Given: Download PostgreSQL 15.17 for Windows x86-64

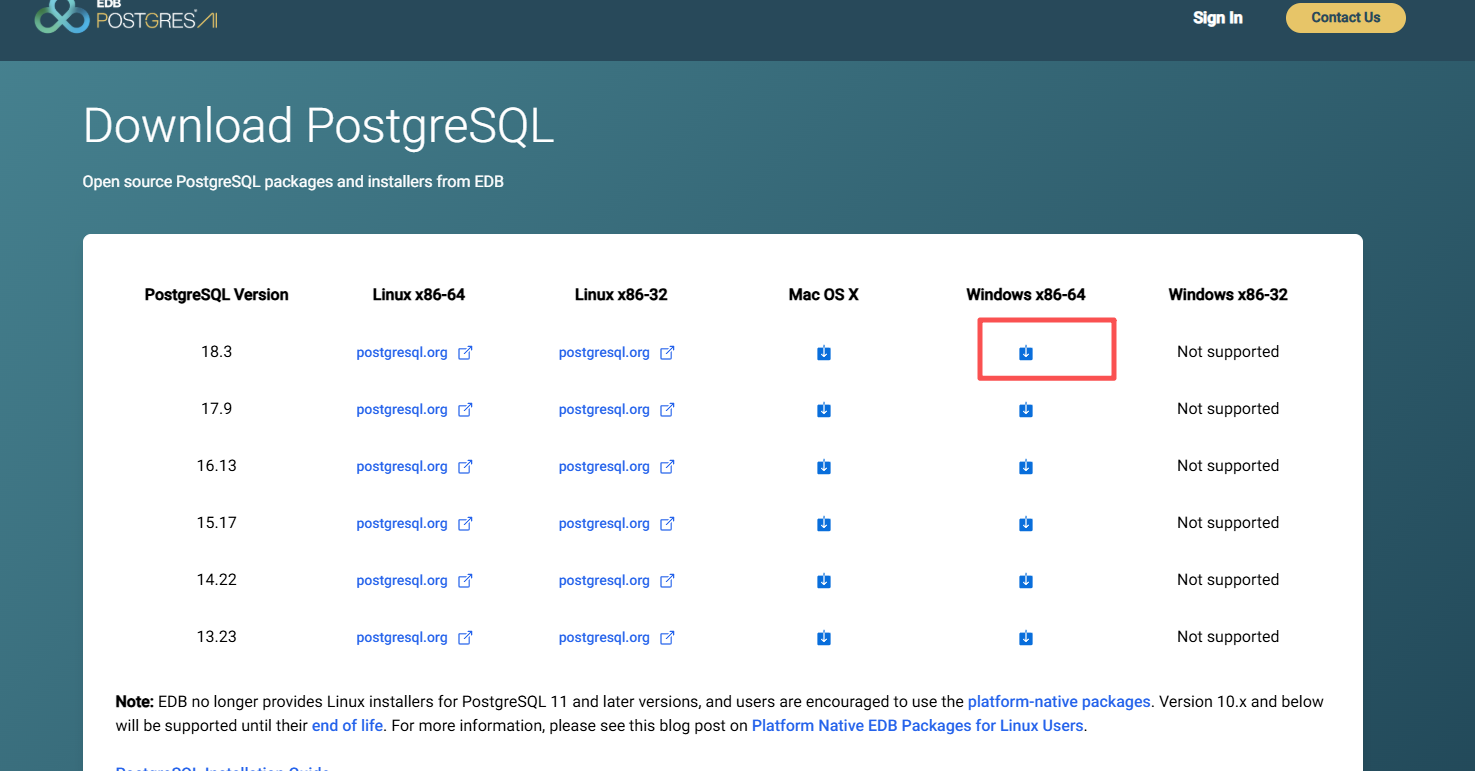Looking at the screenshot, I should 1025,524.
